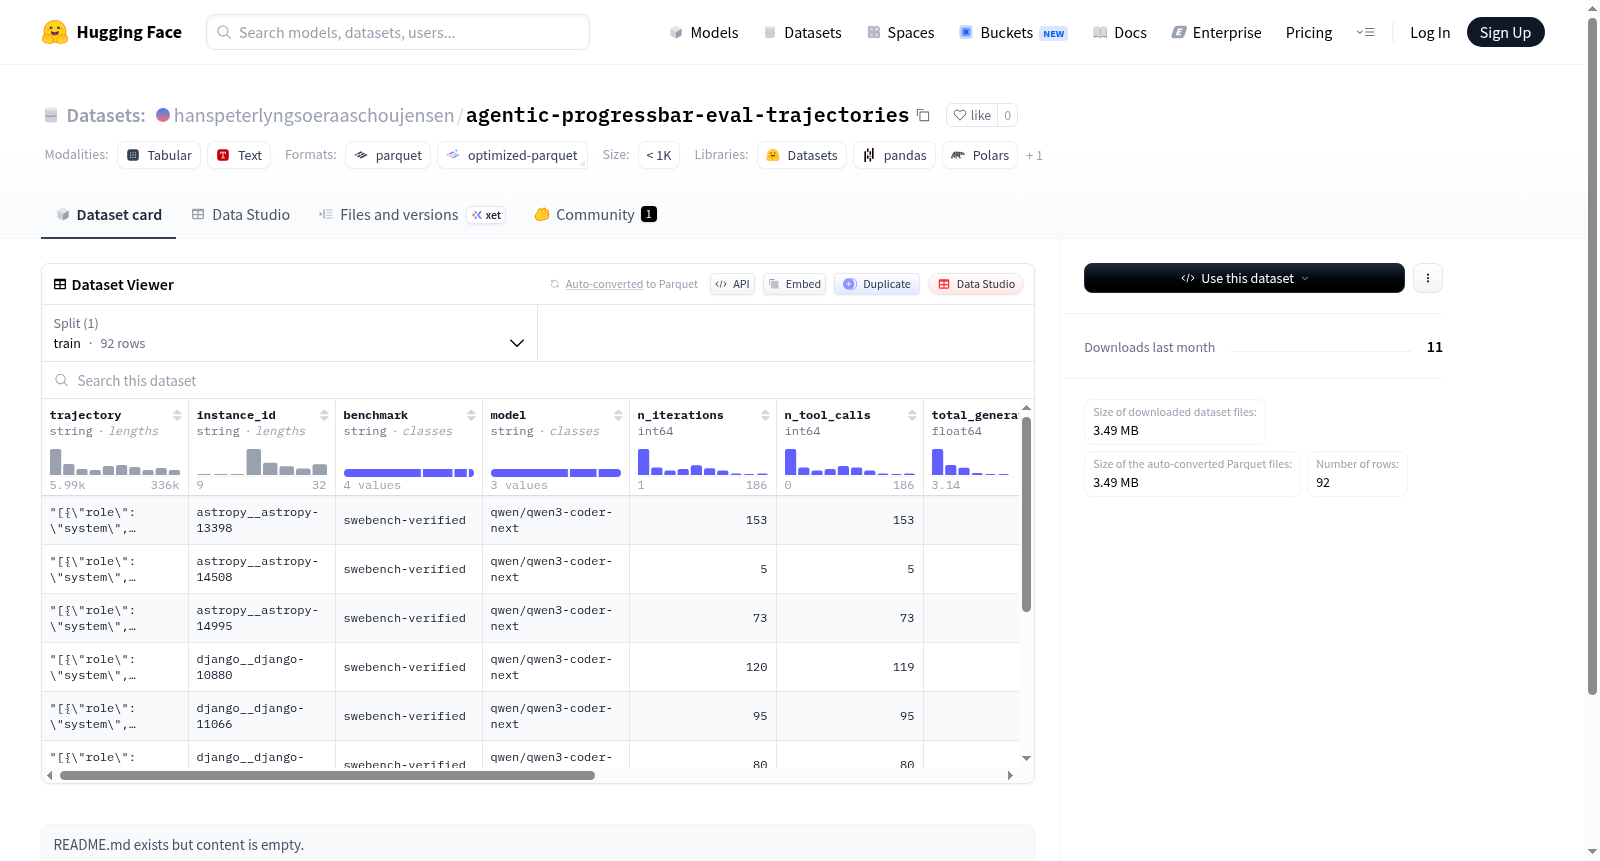The width and height of the screenshot is (1600, 861).
Task: Open the API button in Dataset Viewer
Action: click(x=732, y=284)
